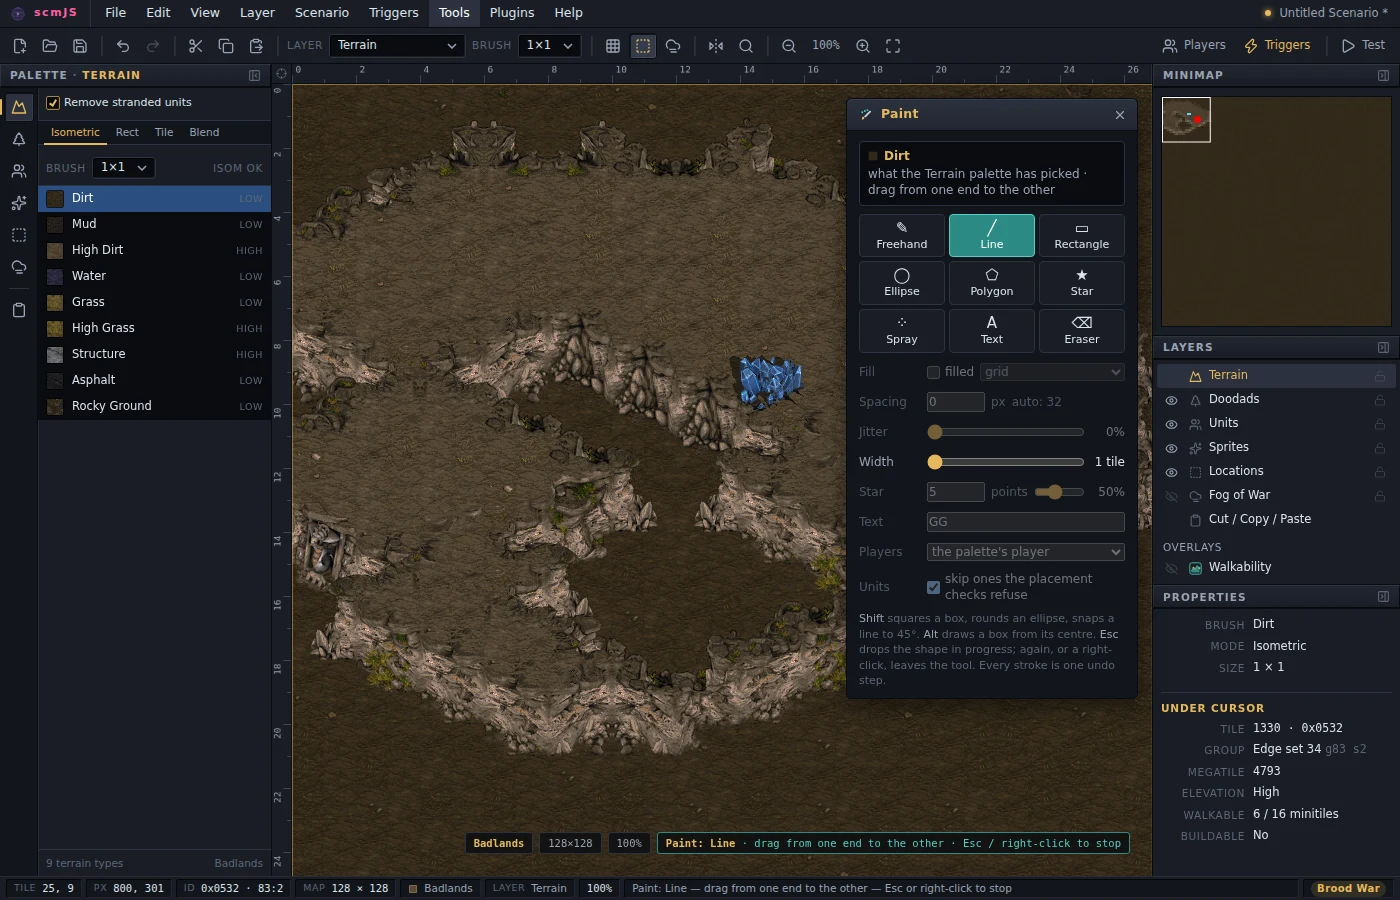Activate the dashed rectangle selection tool in the toolbar
1400x900 pixels.
coord(643,46)
